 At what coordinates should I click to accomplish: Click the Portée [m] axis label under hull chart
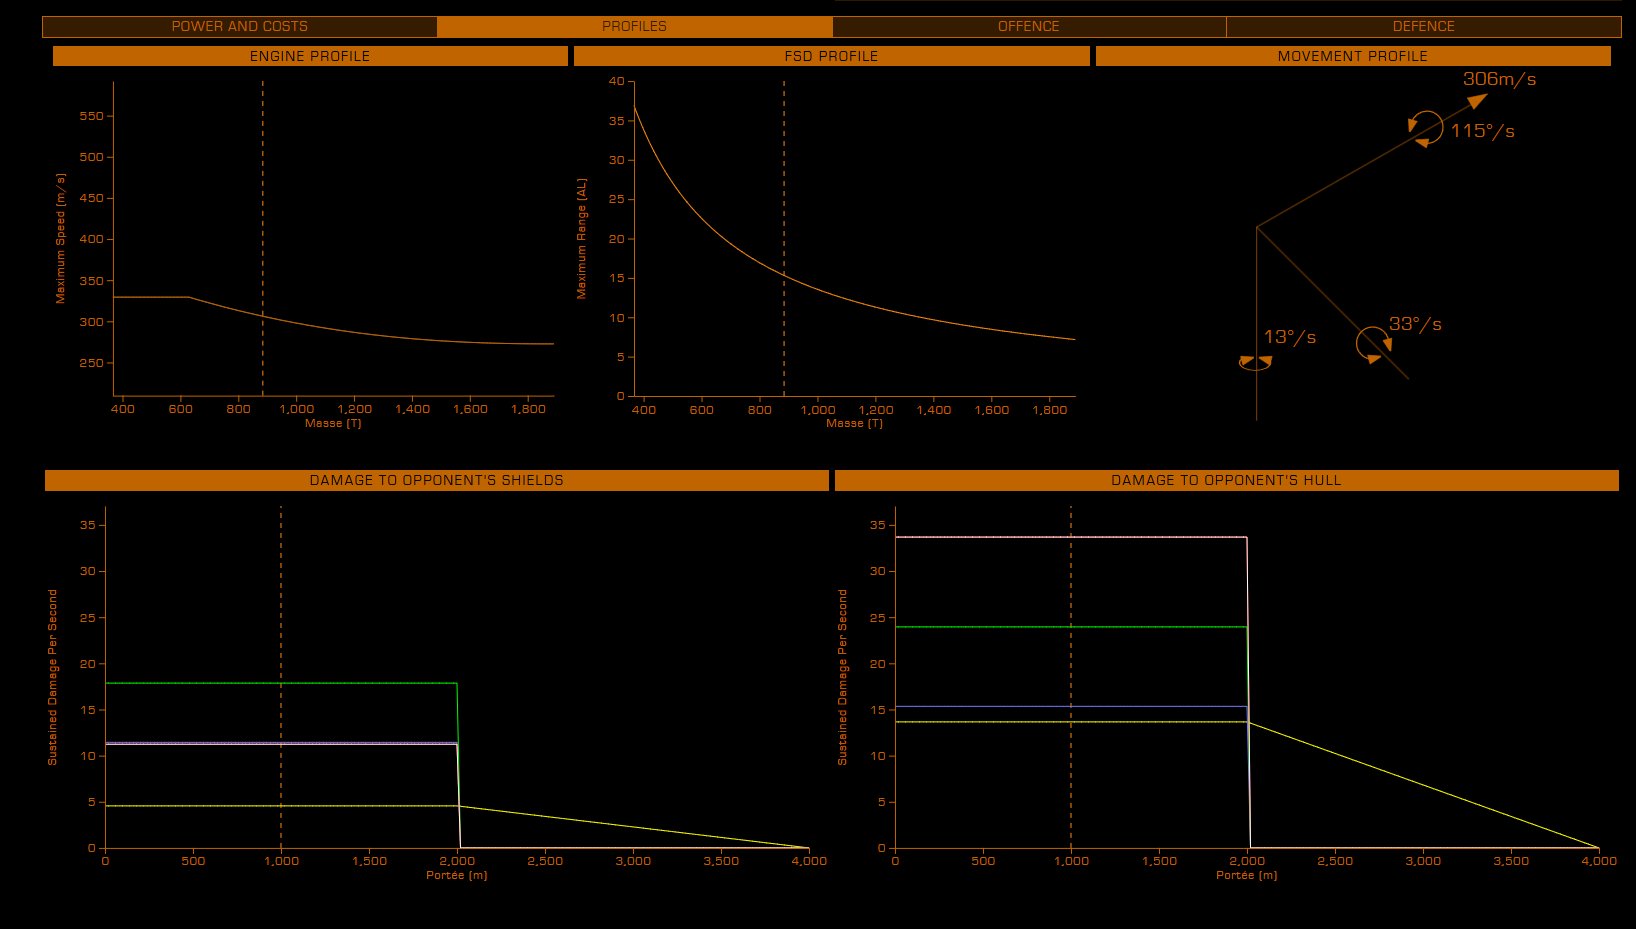coord(1246,875)
